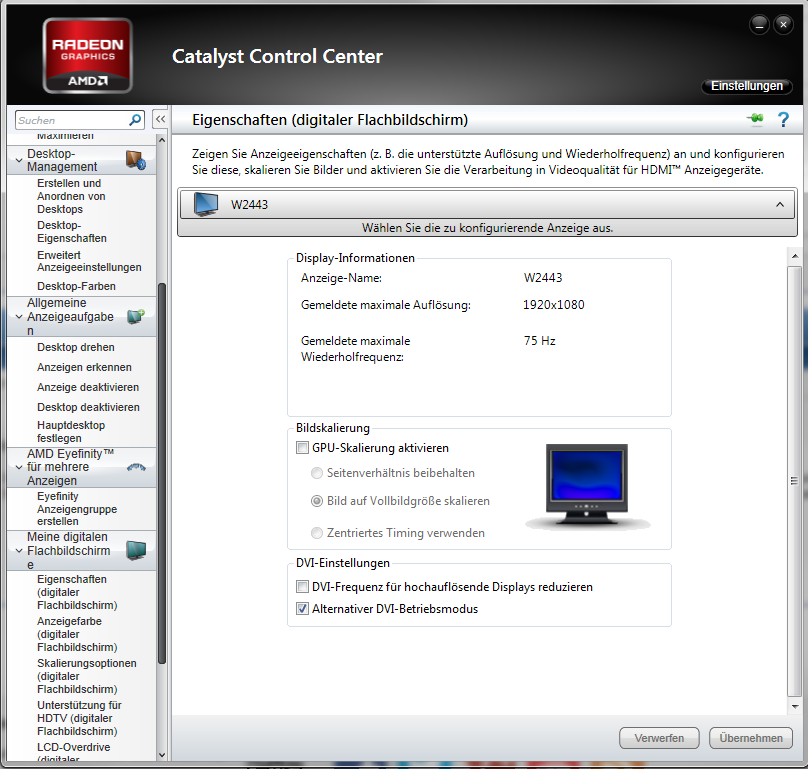Click the content pane scrollbar thumb
The height and width of the screenshot is (769, 808).
point(795,481)
